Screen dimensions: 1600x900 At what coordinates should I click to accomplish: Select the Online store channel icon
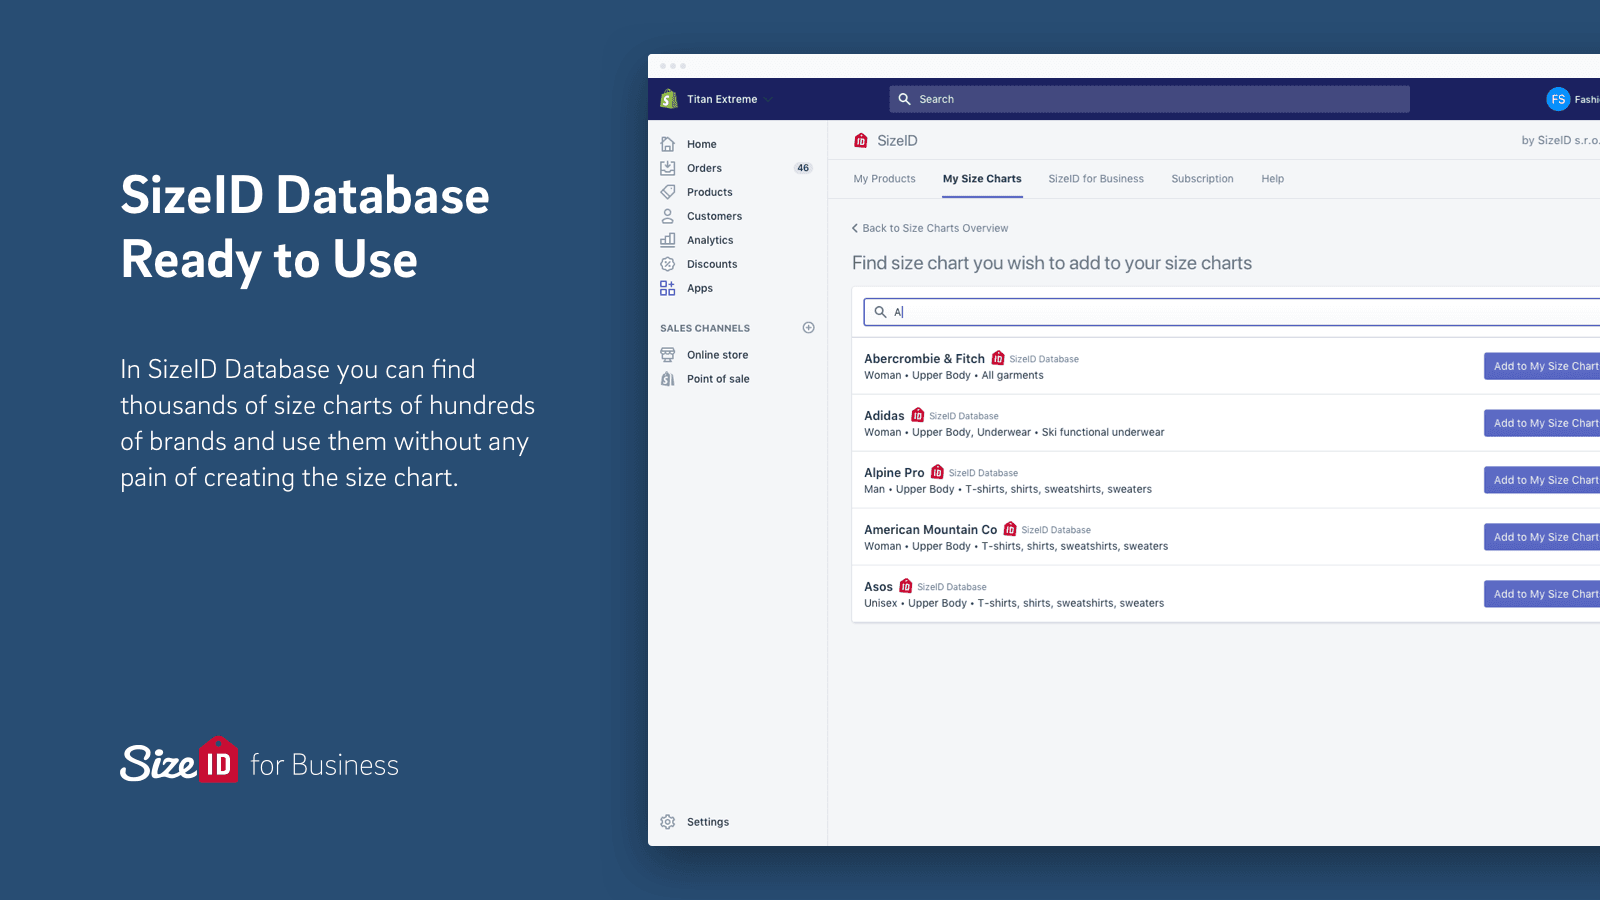(668, 354)
